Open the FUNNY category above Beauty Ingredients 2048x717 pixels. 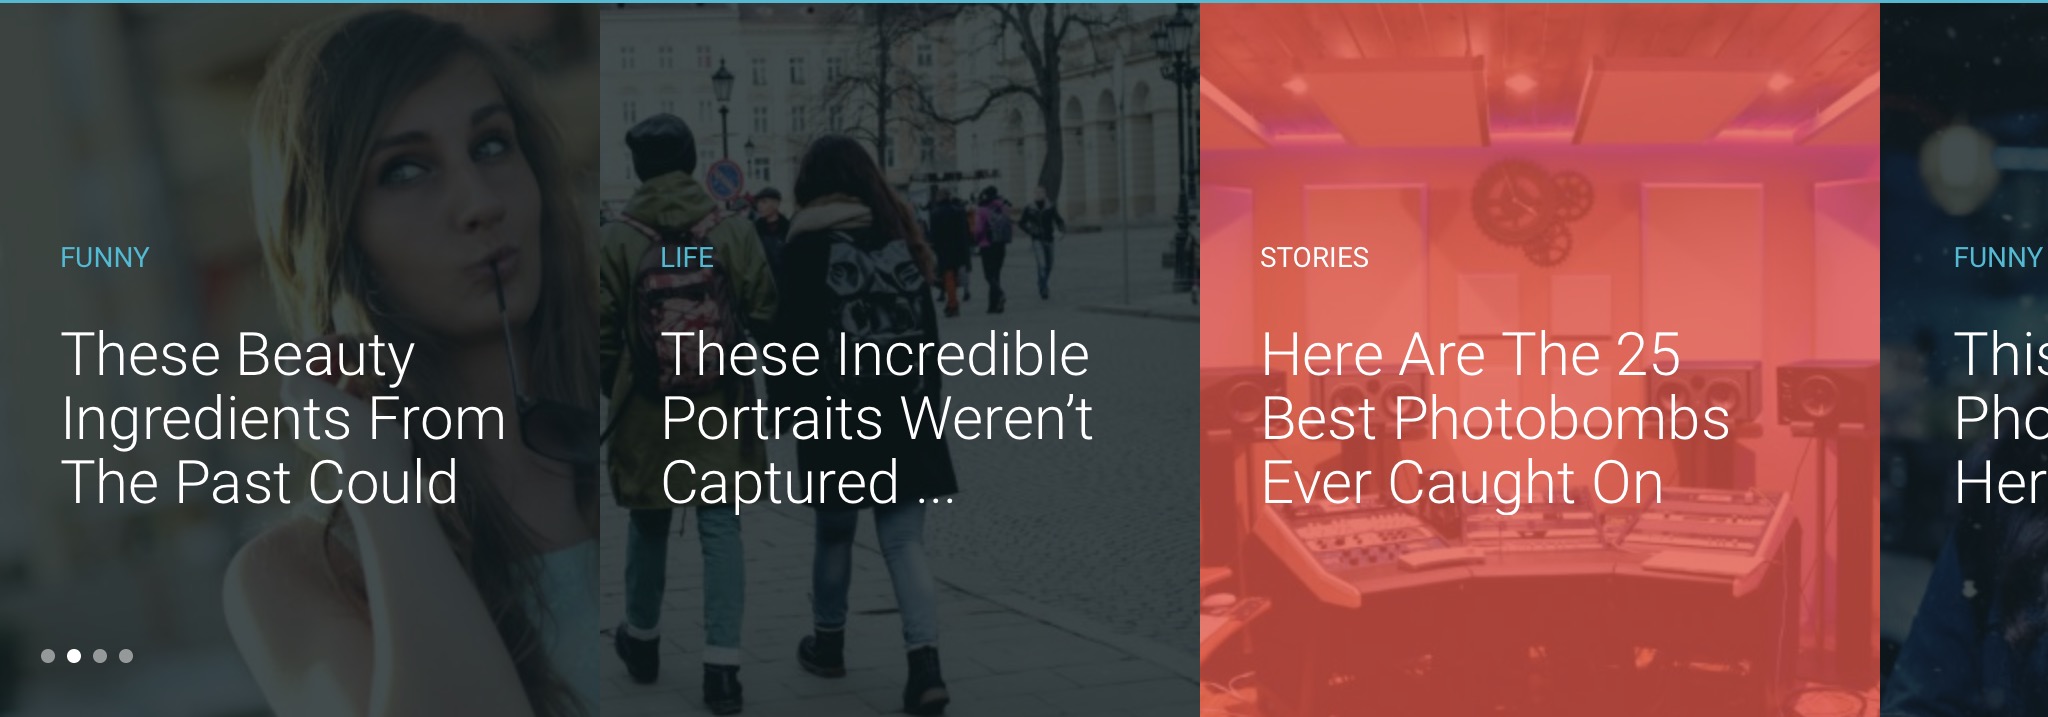tap(105, 258)
